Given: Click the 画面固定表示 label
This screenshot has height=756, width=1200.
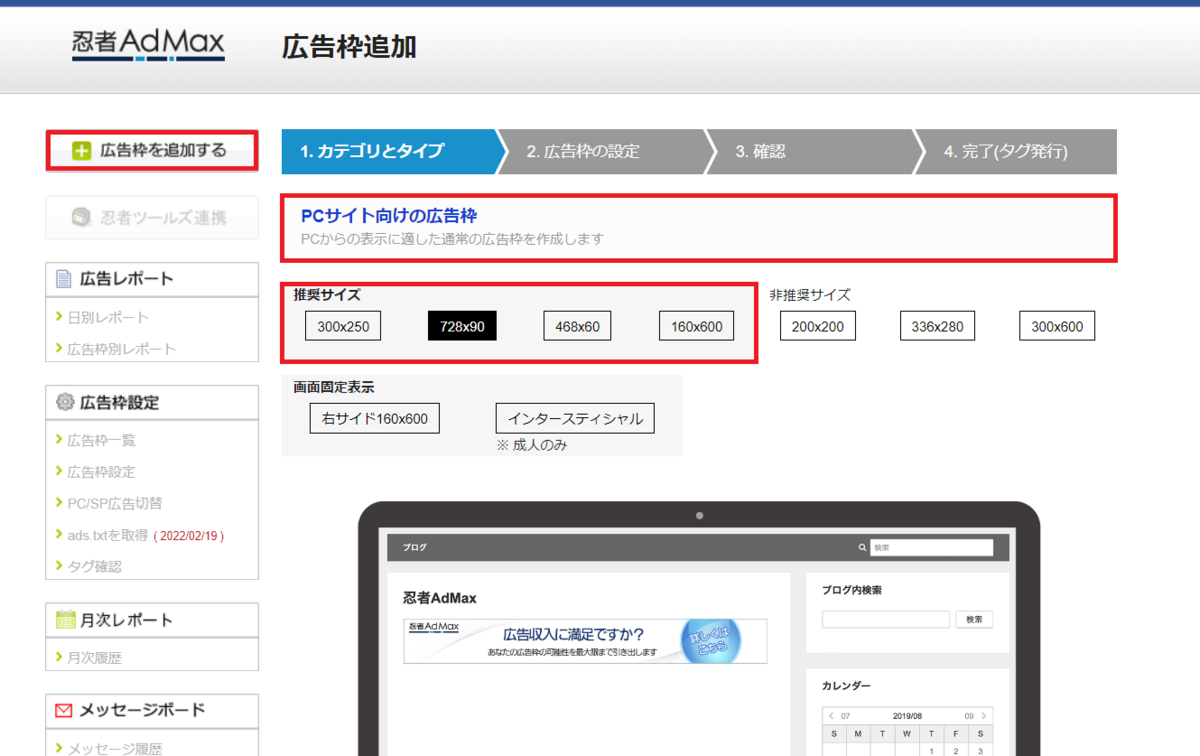Looking at the screenshot, I should pos(334,387).
